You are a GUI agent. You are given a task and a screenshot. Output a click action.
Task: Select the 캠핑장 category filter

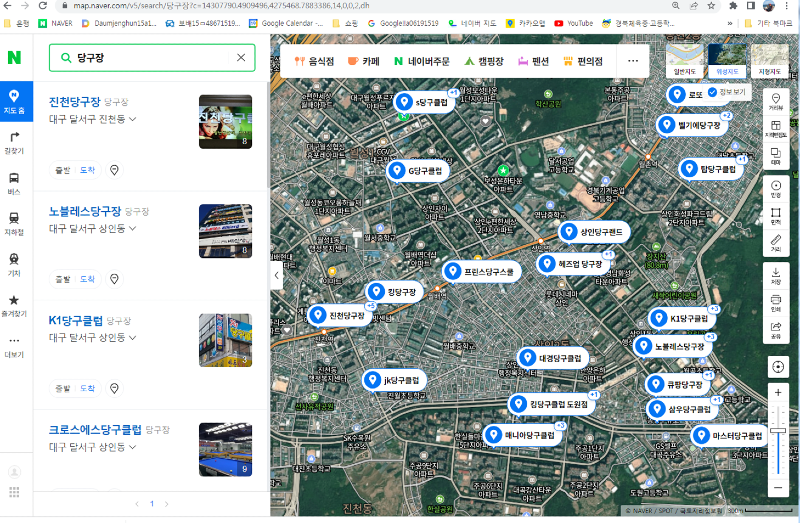click(484, 61)
